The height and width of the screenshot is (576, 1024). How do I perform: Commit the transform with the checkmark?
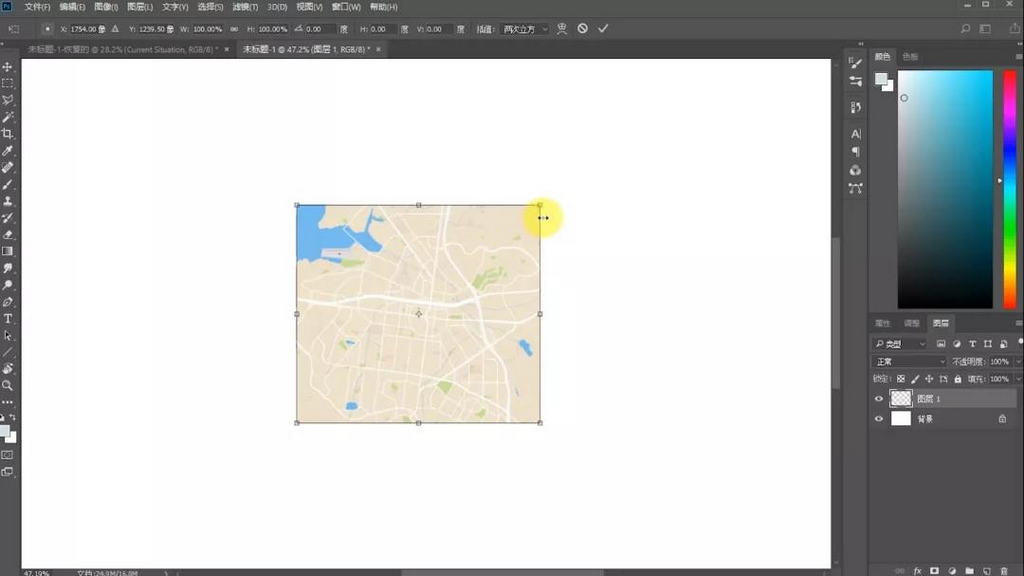pos(602,29)
